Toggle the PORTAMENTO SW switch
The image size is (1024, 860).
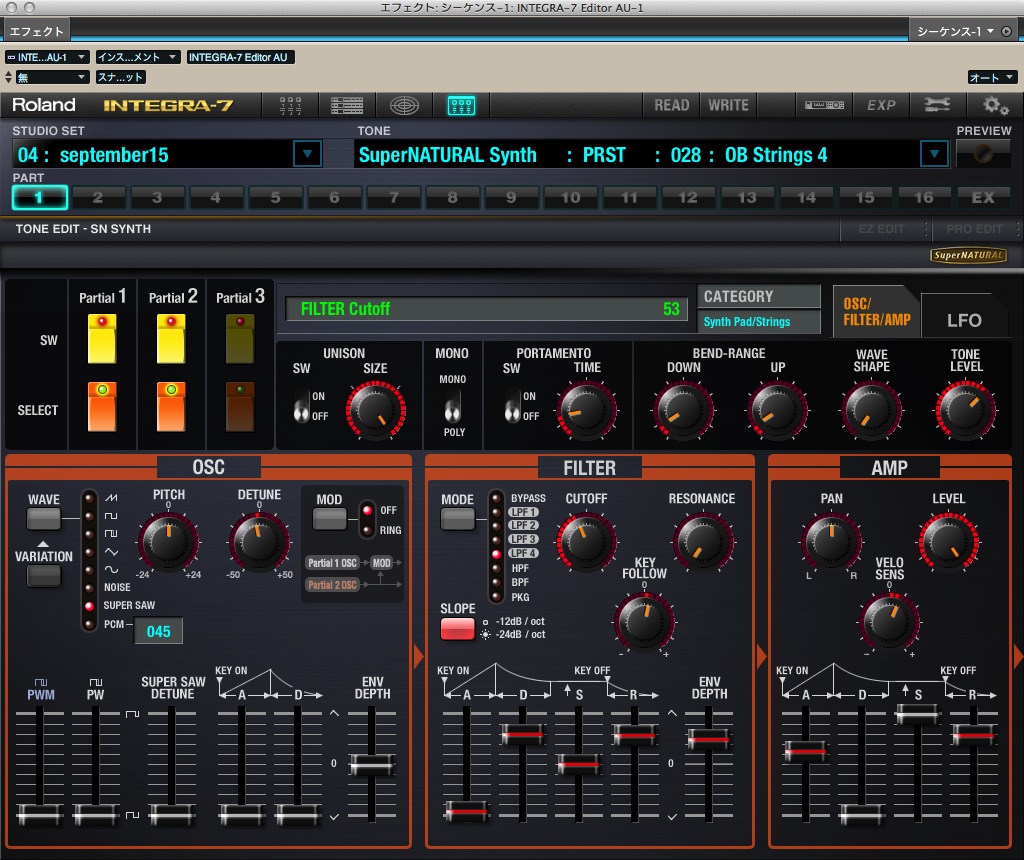[x=513, y=406]
